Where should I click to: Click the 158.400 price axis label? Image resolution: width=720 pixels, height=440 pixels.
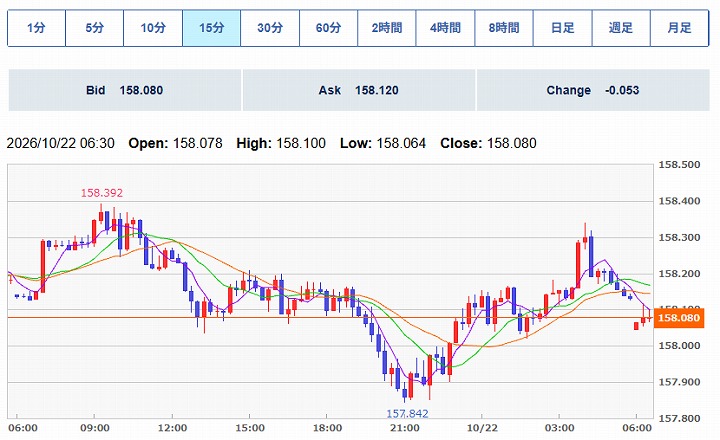[x=680, y=201]
